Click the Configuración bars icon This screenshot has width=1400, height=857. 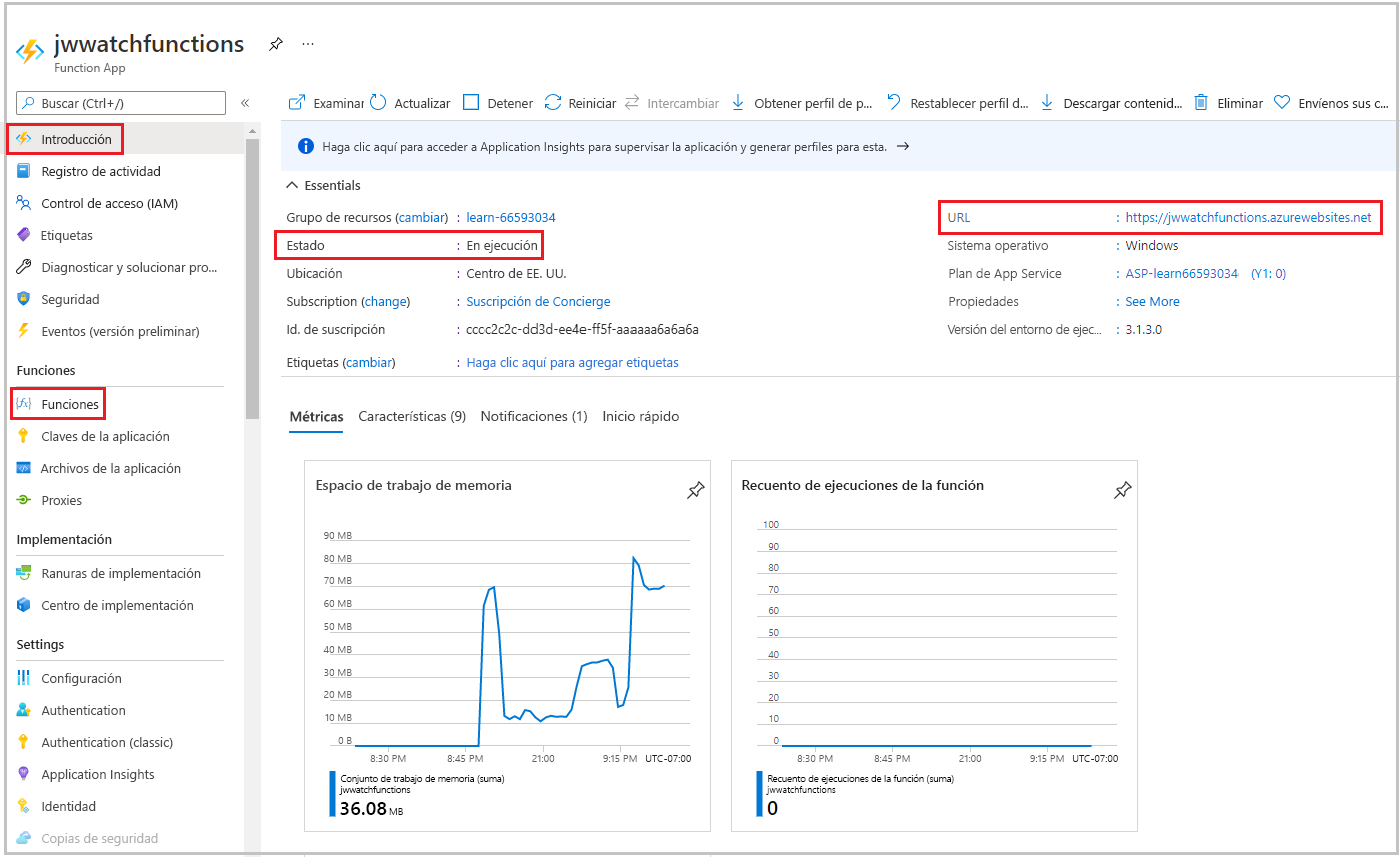point(24,679)
